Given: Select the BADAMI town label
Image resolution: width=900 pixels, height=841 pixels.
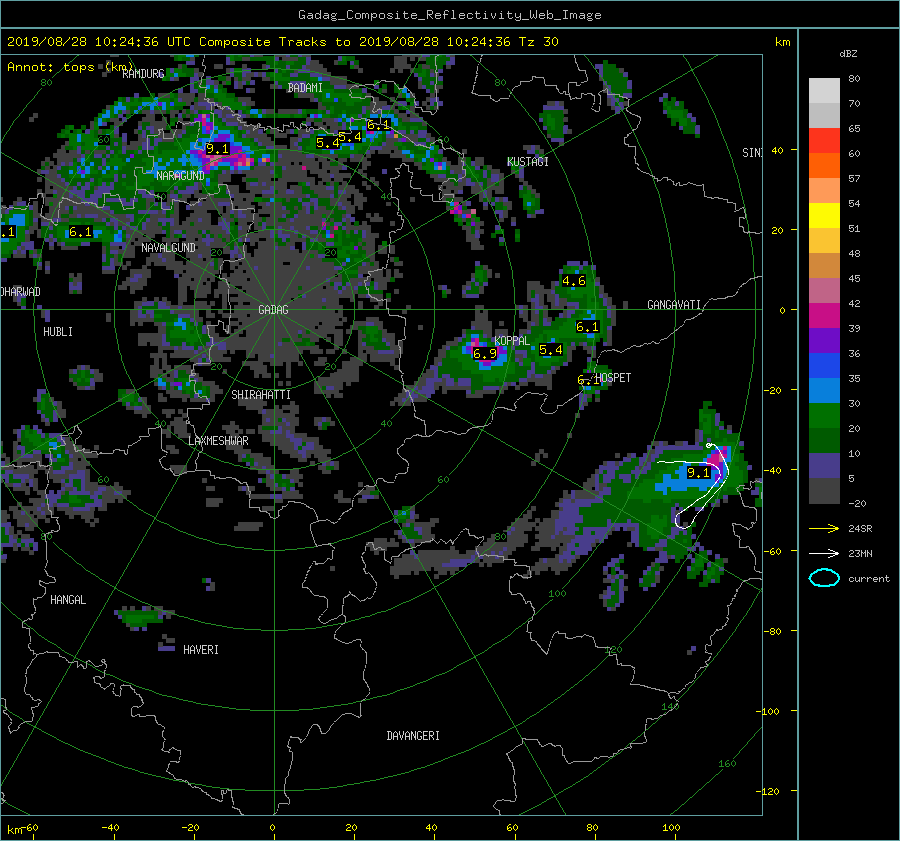Looking at the screenshot, I should tap(305, 88).
